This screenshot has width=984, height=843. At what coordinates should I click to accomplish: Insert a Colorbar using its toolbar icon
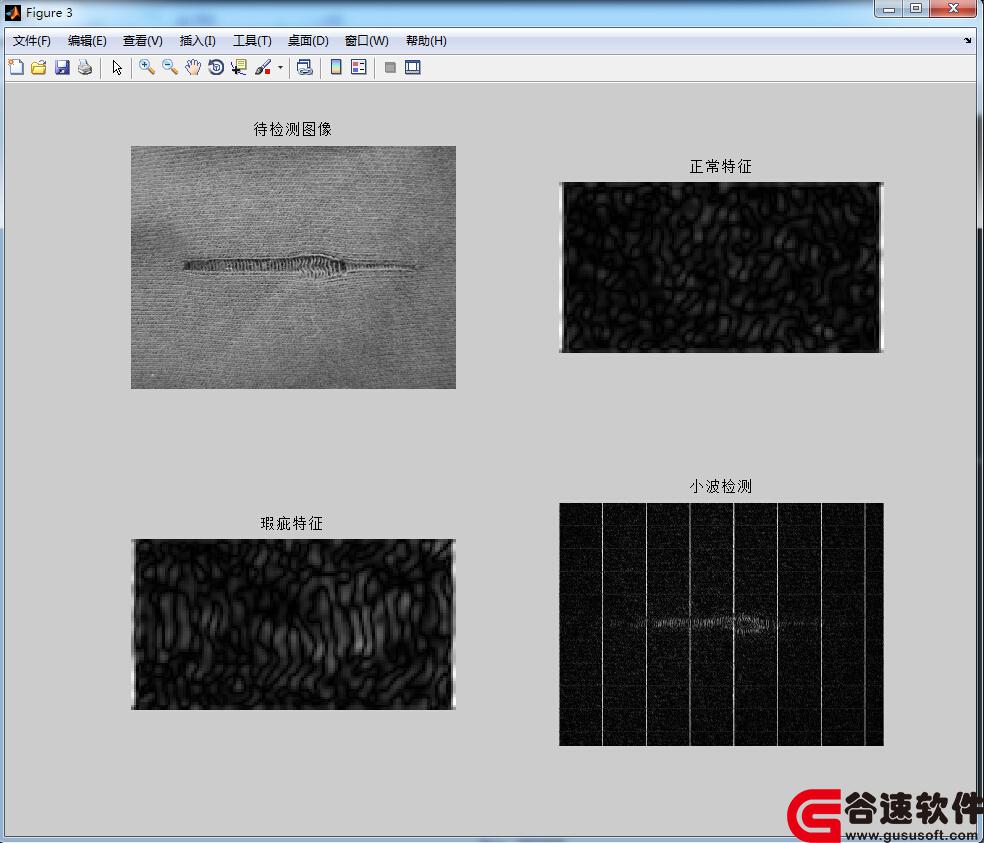(336, 67)
